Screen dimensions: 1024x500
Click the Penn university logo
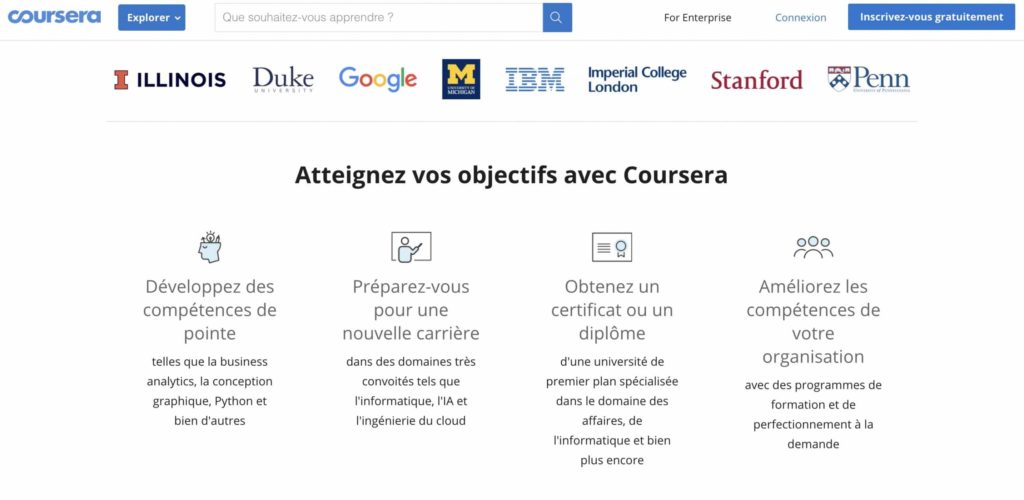pos(868,80)
